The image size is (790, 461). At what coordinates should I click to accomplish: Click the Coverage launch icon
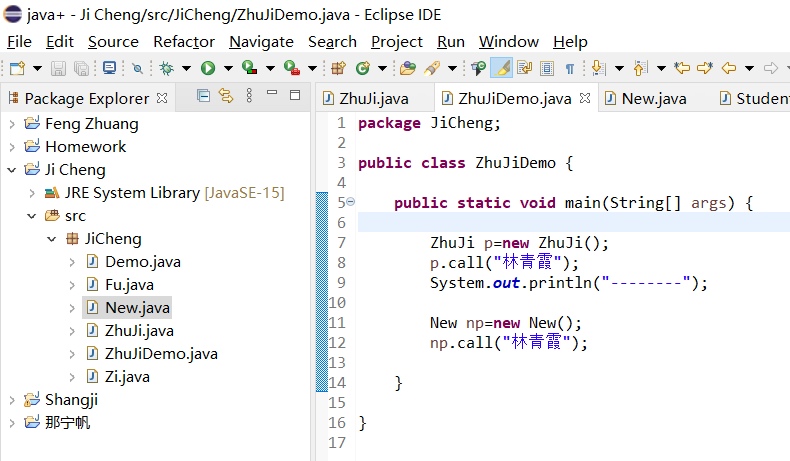pos(249,68)
